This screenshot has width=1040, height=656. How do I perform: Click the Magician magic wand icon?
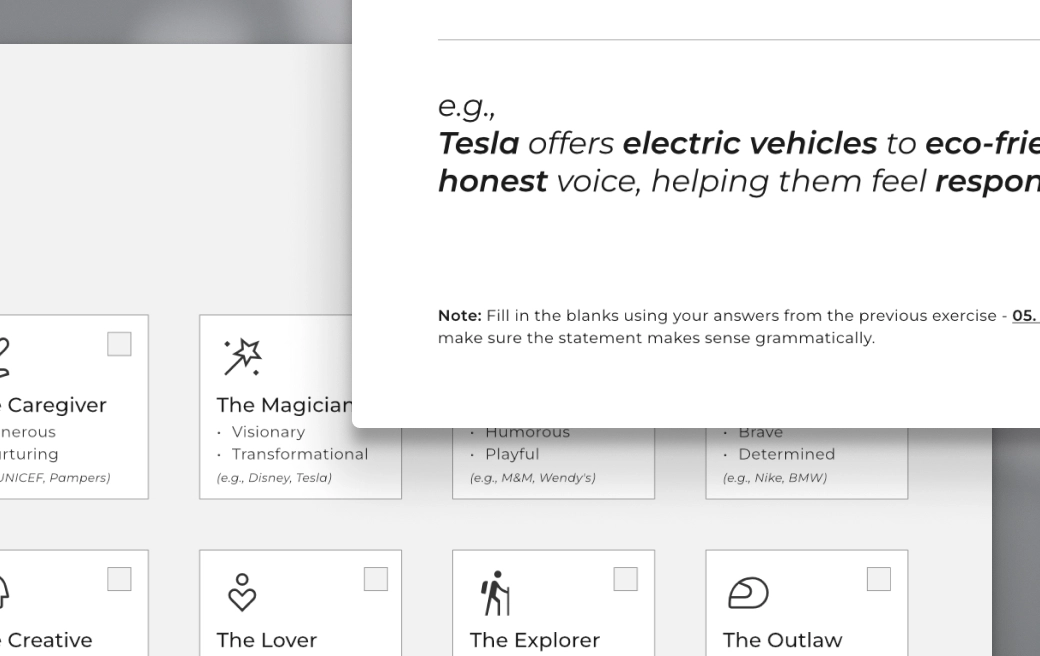(x=243, y=357)
